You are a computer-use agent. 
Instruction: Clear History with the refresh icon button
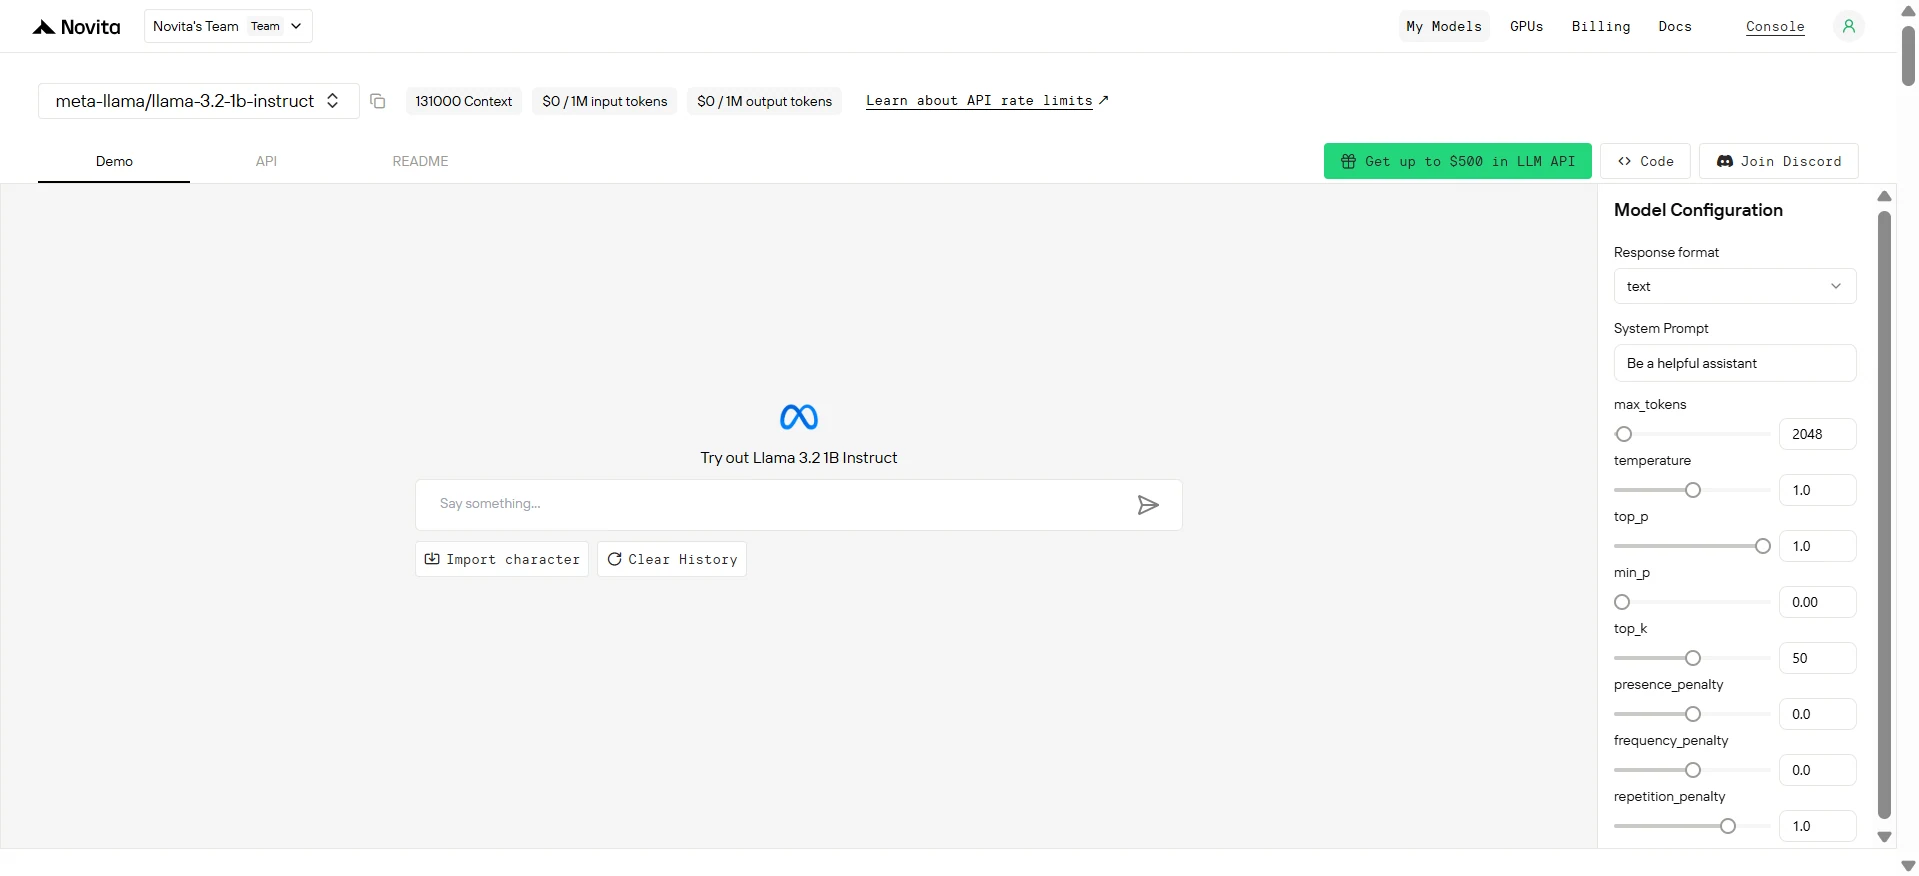pyautogui.click(x=672, y=559)
